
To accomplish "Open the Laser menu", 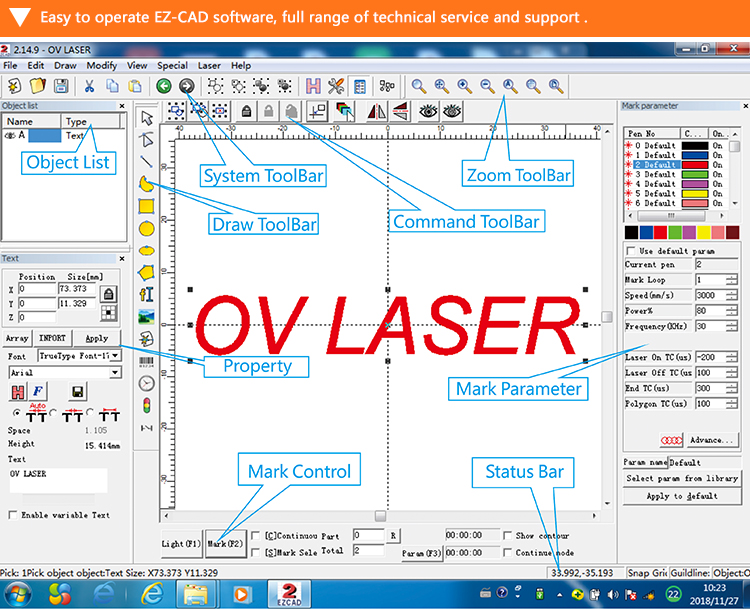I will pos(209,66).
